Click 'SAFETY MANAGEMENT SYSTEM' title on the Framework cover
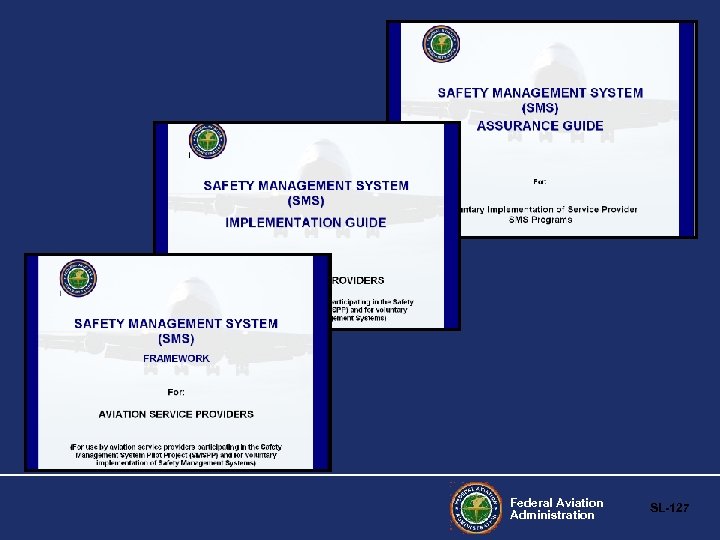Screen dimensions: 720x540 pyautogui.click(x=176, y=324)
